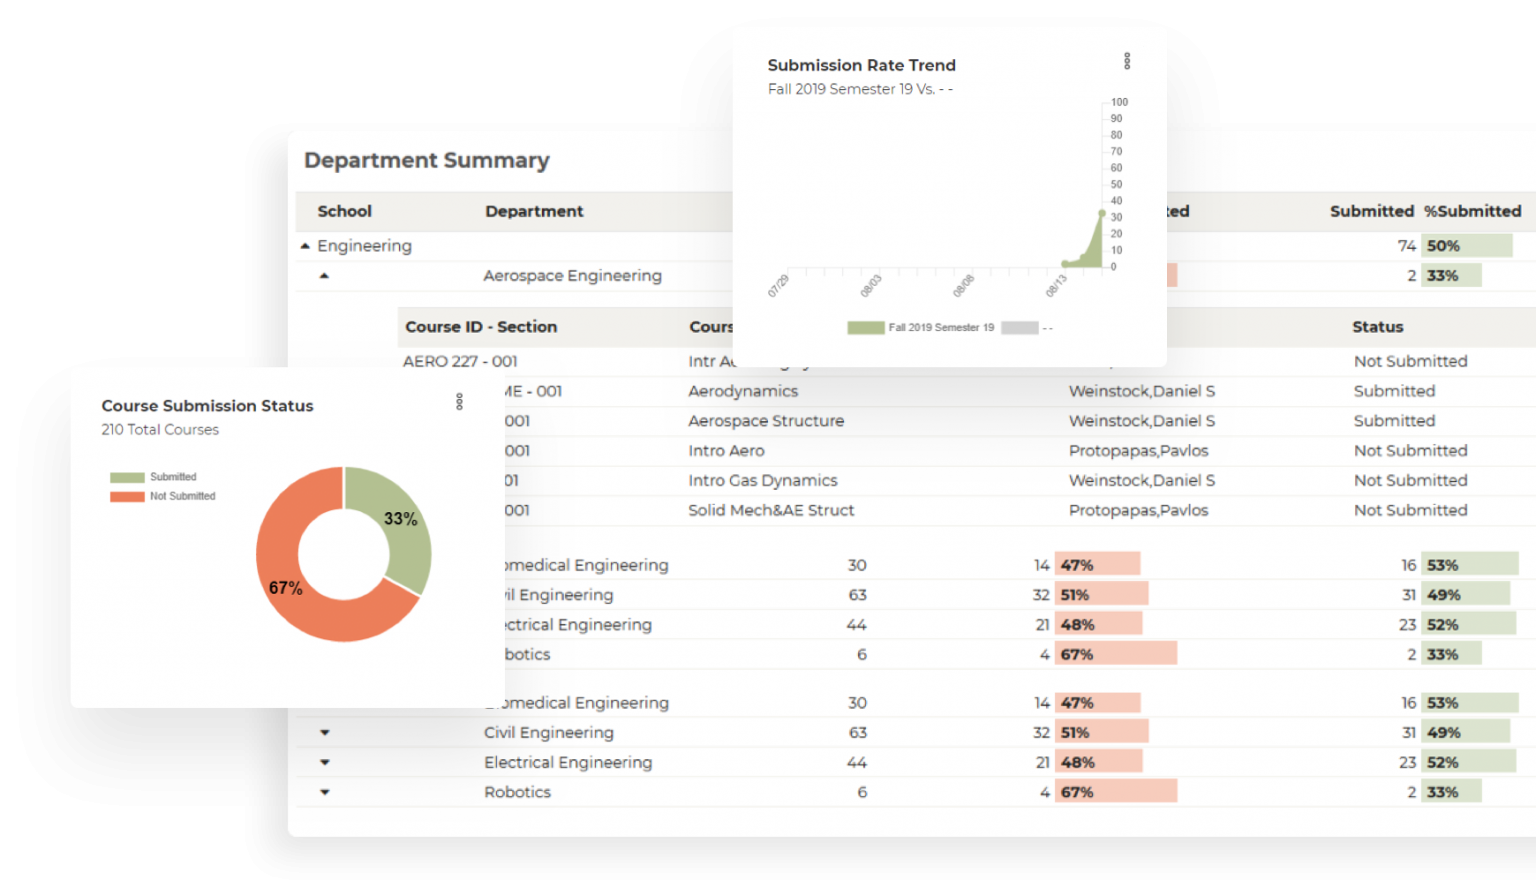Sort by the Department column header

[534, 211]
